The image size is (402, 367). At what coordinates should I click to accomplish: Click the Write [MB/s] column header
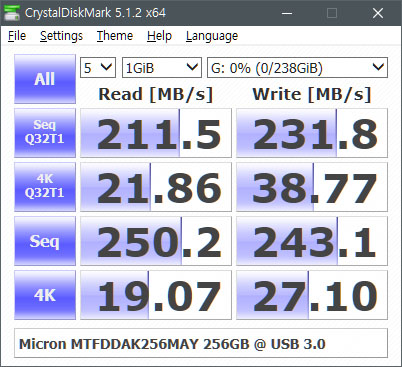[x=312, y=94]
